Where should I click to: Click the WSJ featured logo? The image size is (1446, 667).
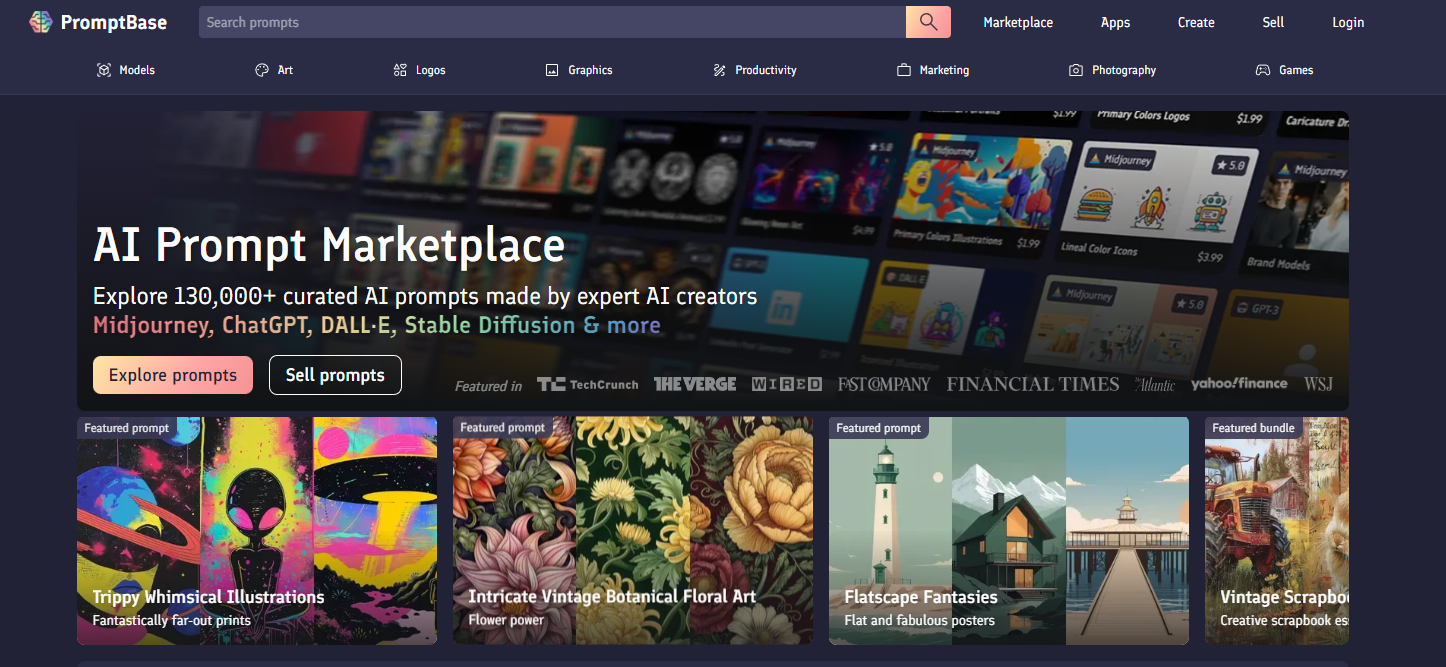click(1318, 384)
